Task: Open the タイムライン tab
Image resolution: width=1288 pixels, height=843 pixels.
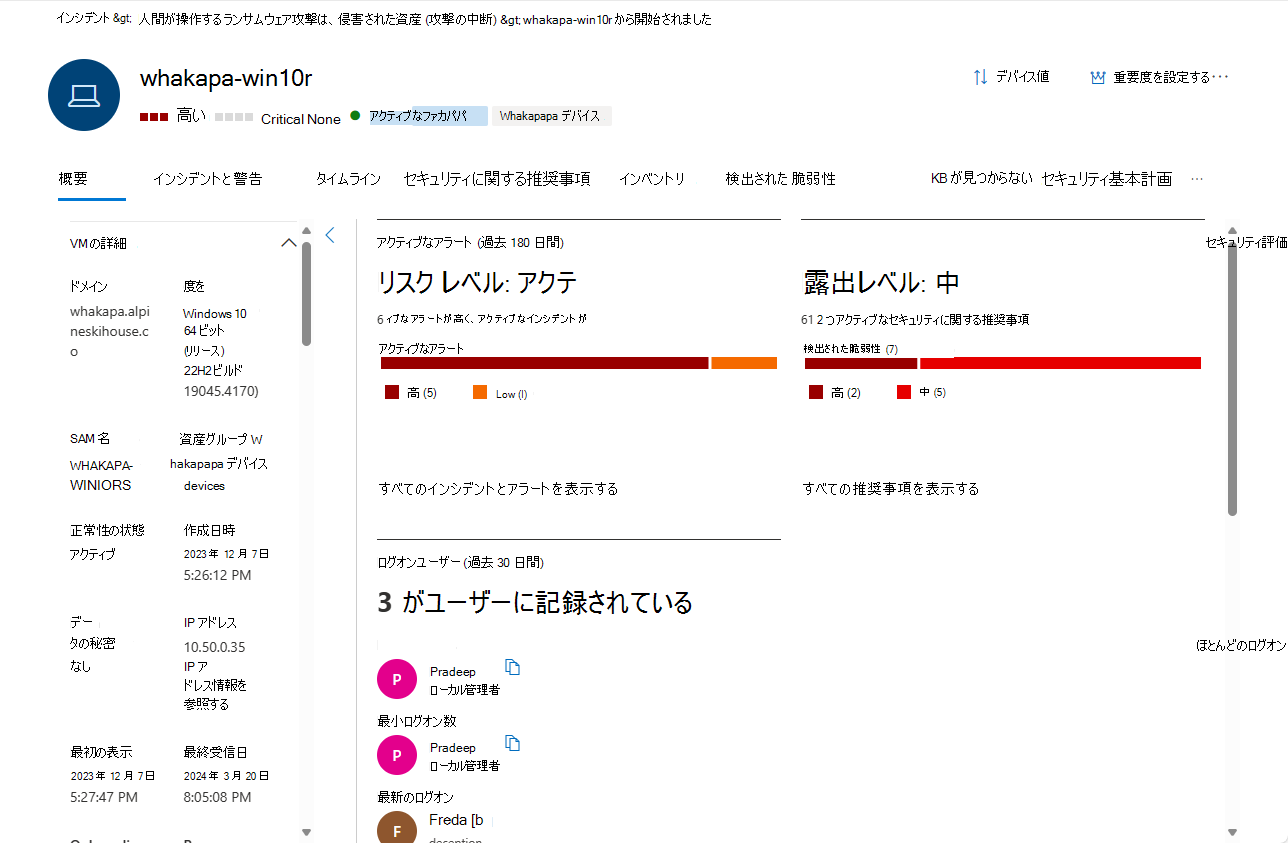Action: point(348,179)
